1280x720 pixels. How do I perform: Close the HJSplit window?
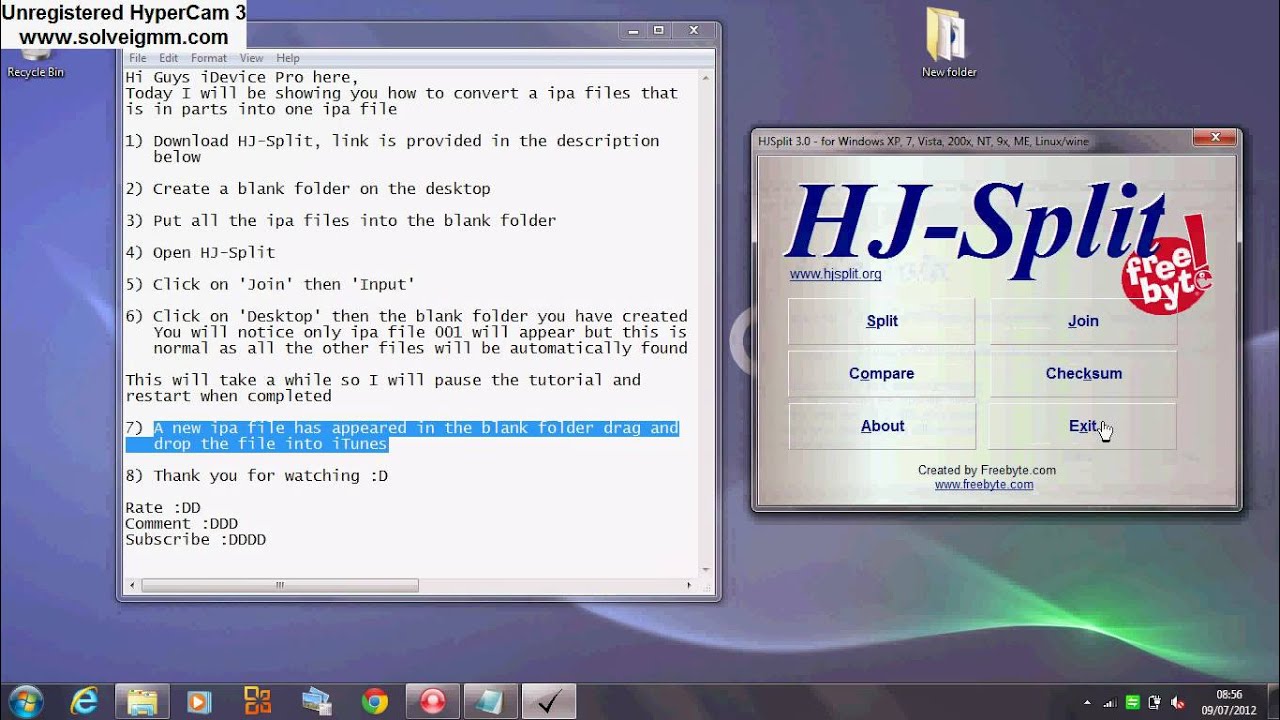pos(1215,138)
